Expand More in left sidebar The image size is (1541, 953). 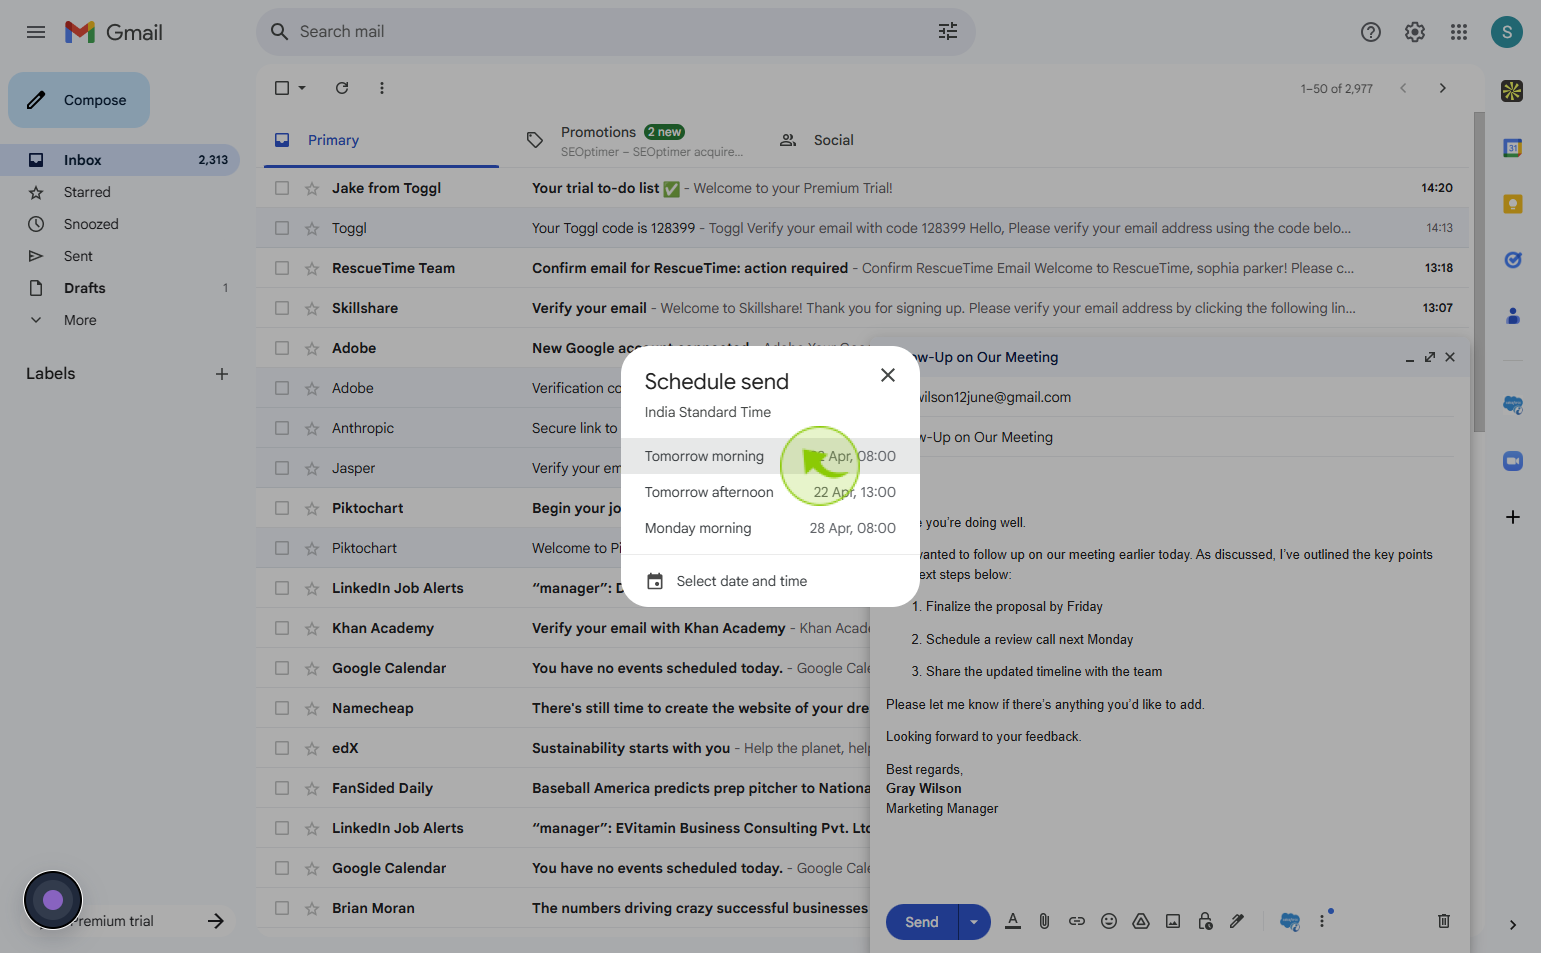click(x=80, y=320)
